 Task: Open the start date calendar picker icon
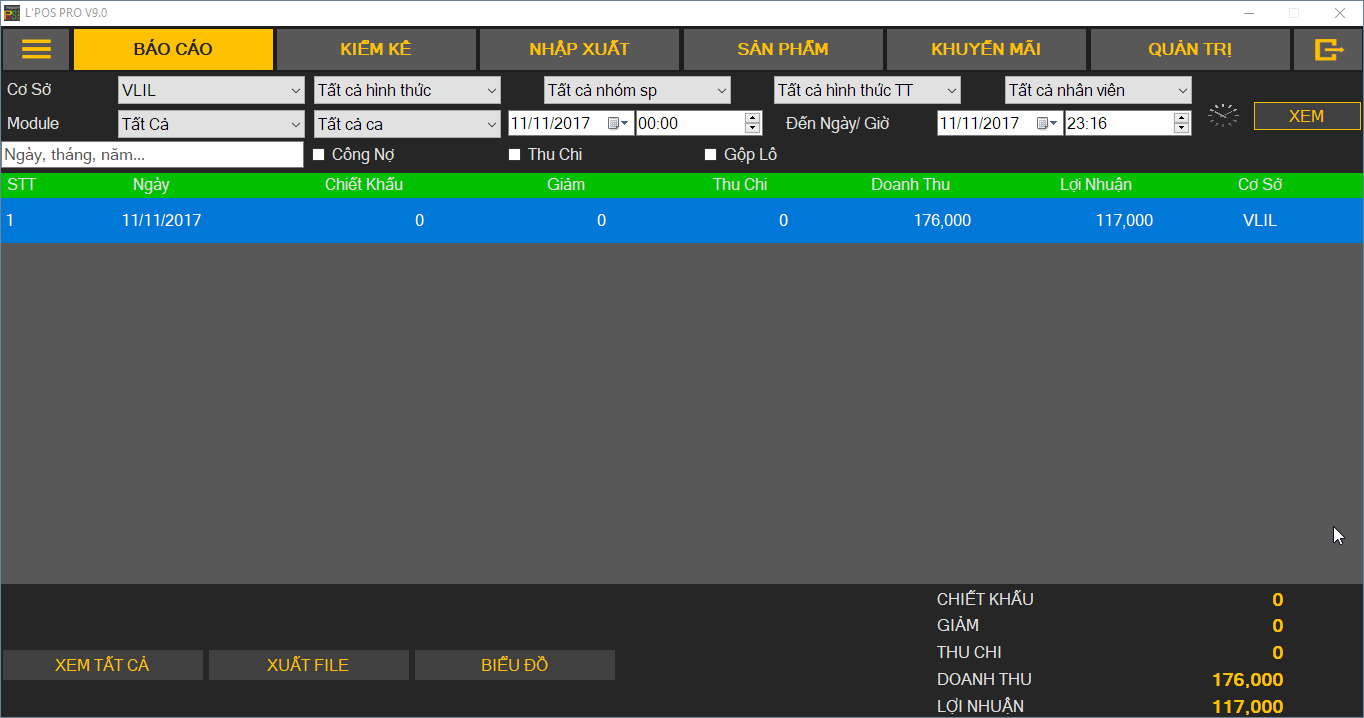coord(617,123)
